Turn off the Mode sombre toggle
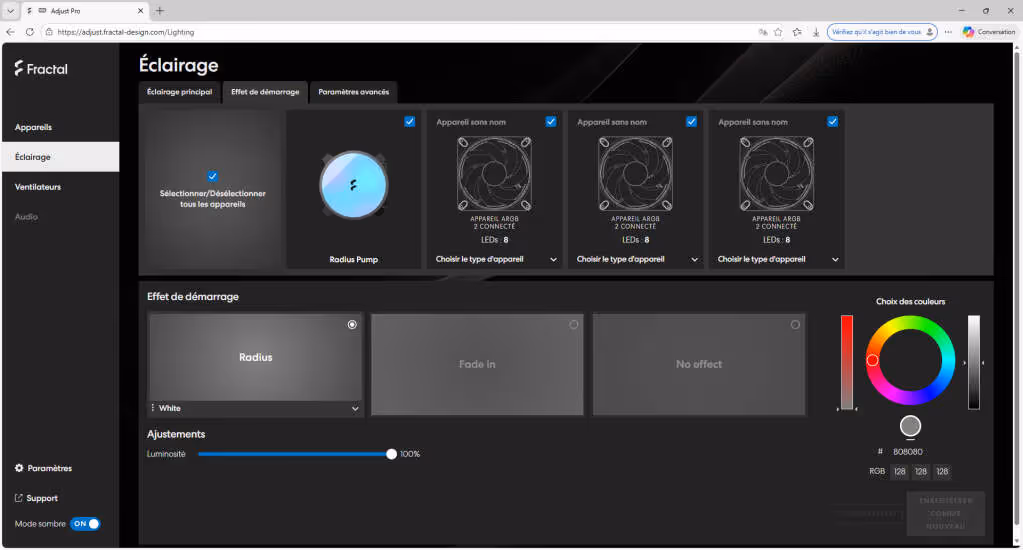The height and width of the screenshot is (550, 1023). (x=85, y=523)
